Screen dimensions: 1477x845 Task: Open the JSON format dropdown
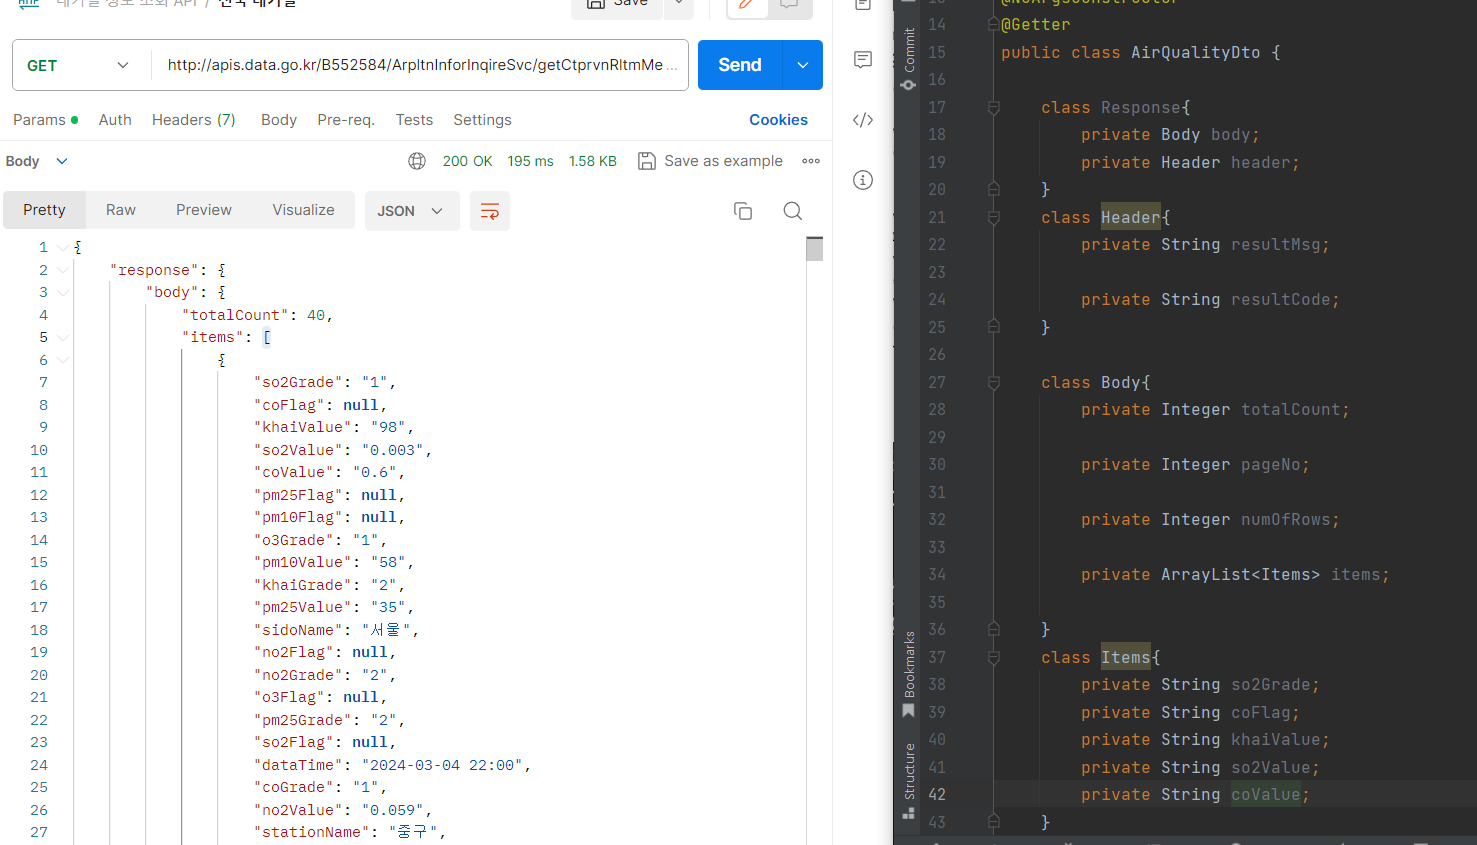pyautogui.click(x=410, y=211)
